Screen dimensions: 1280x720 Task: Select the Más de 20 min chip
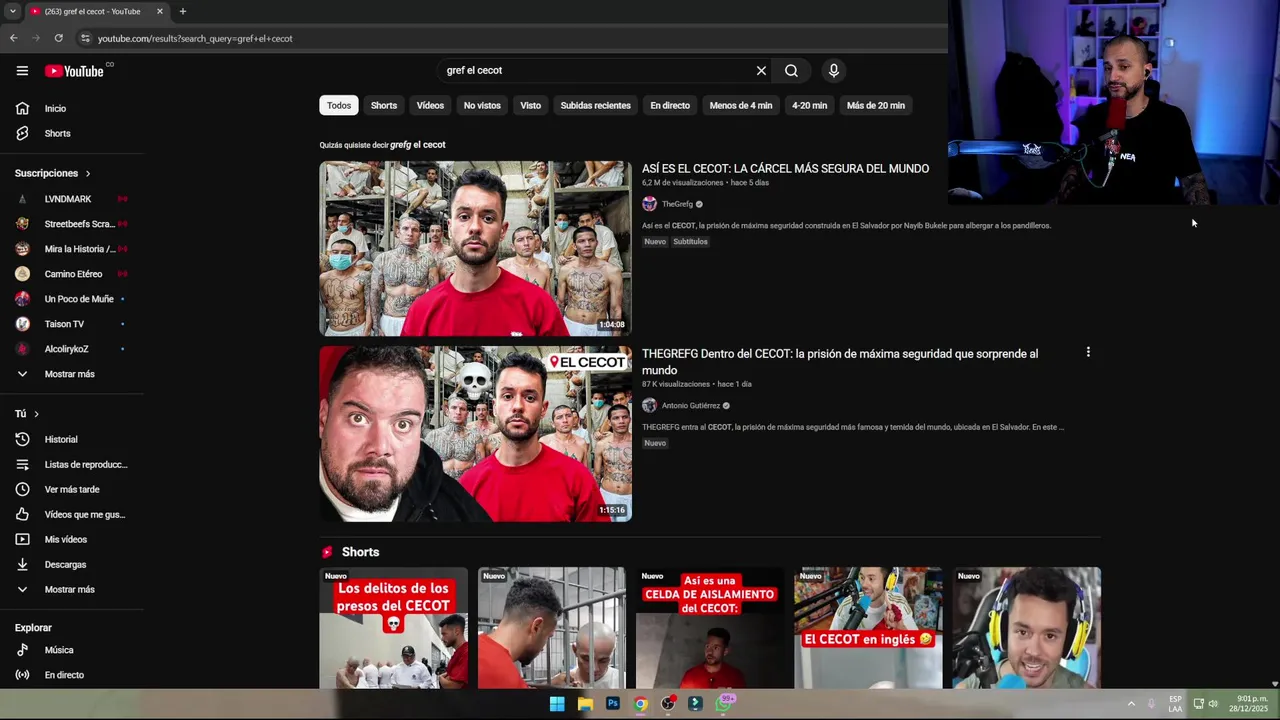pos(876,105)
